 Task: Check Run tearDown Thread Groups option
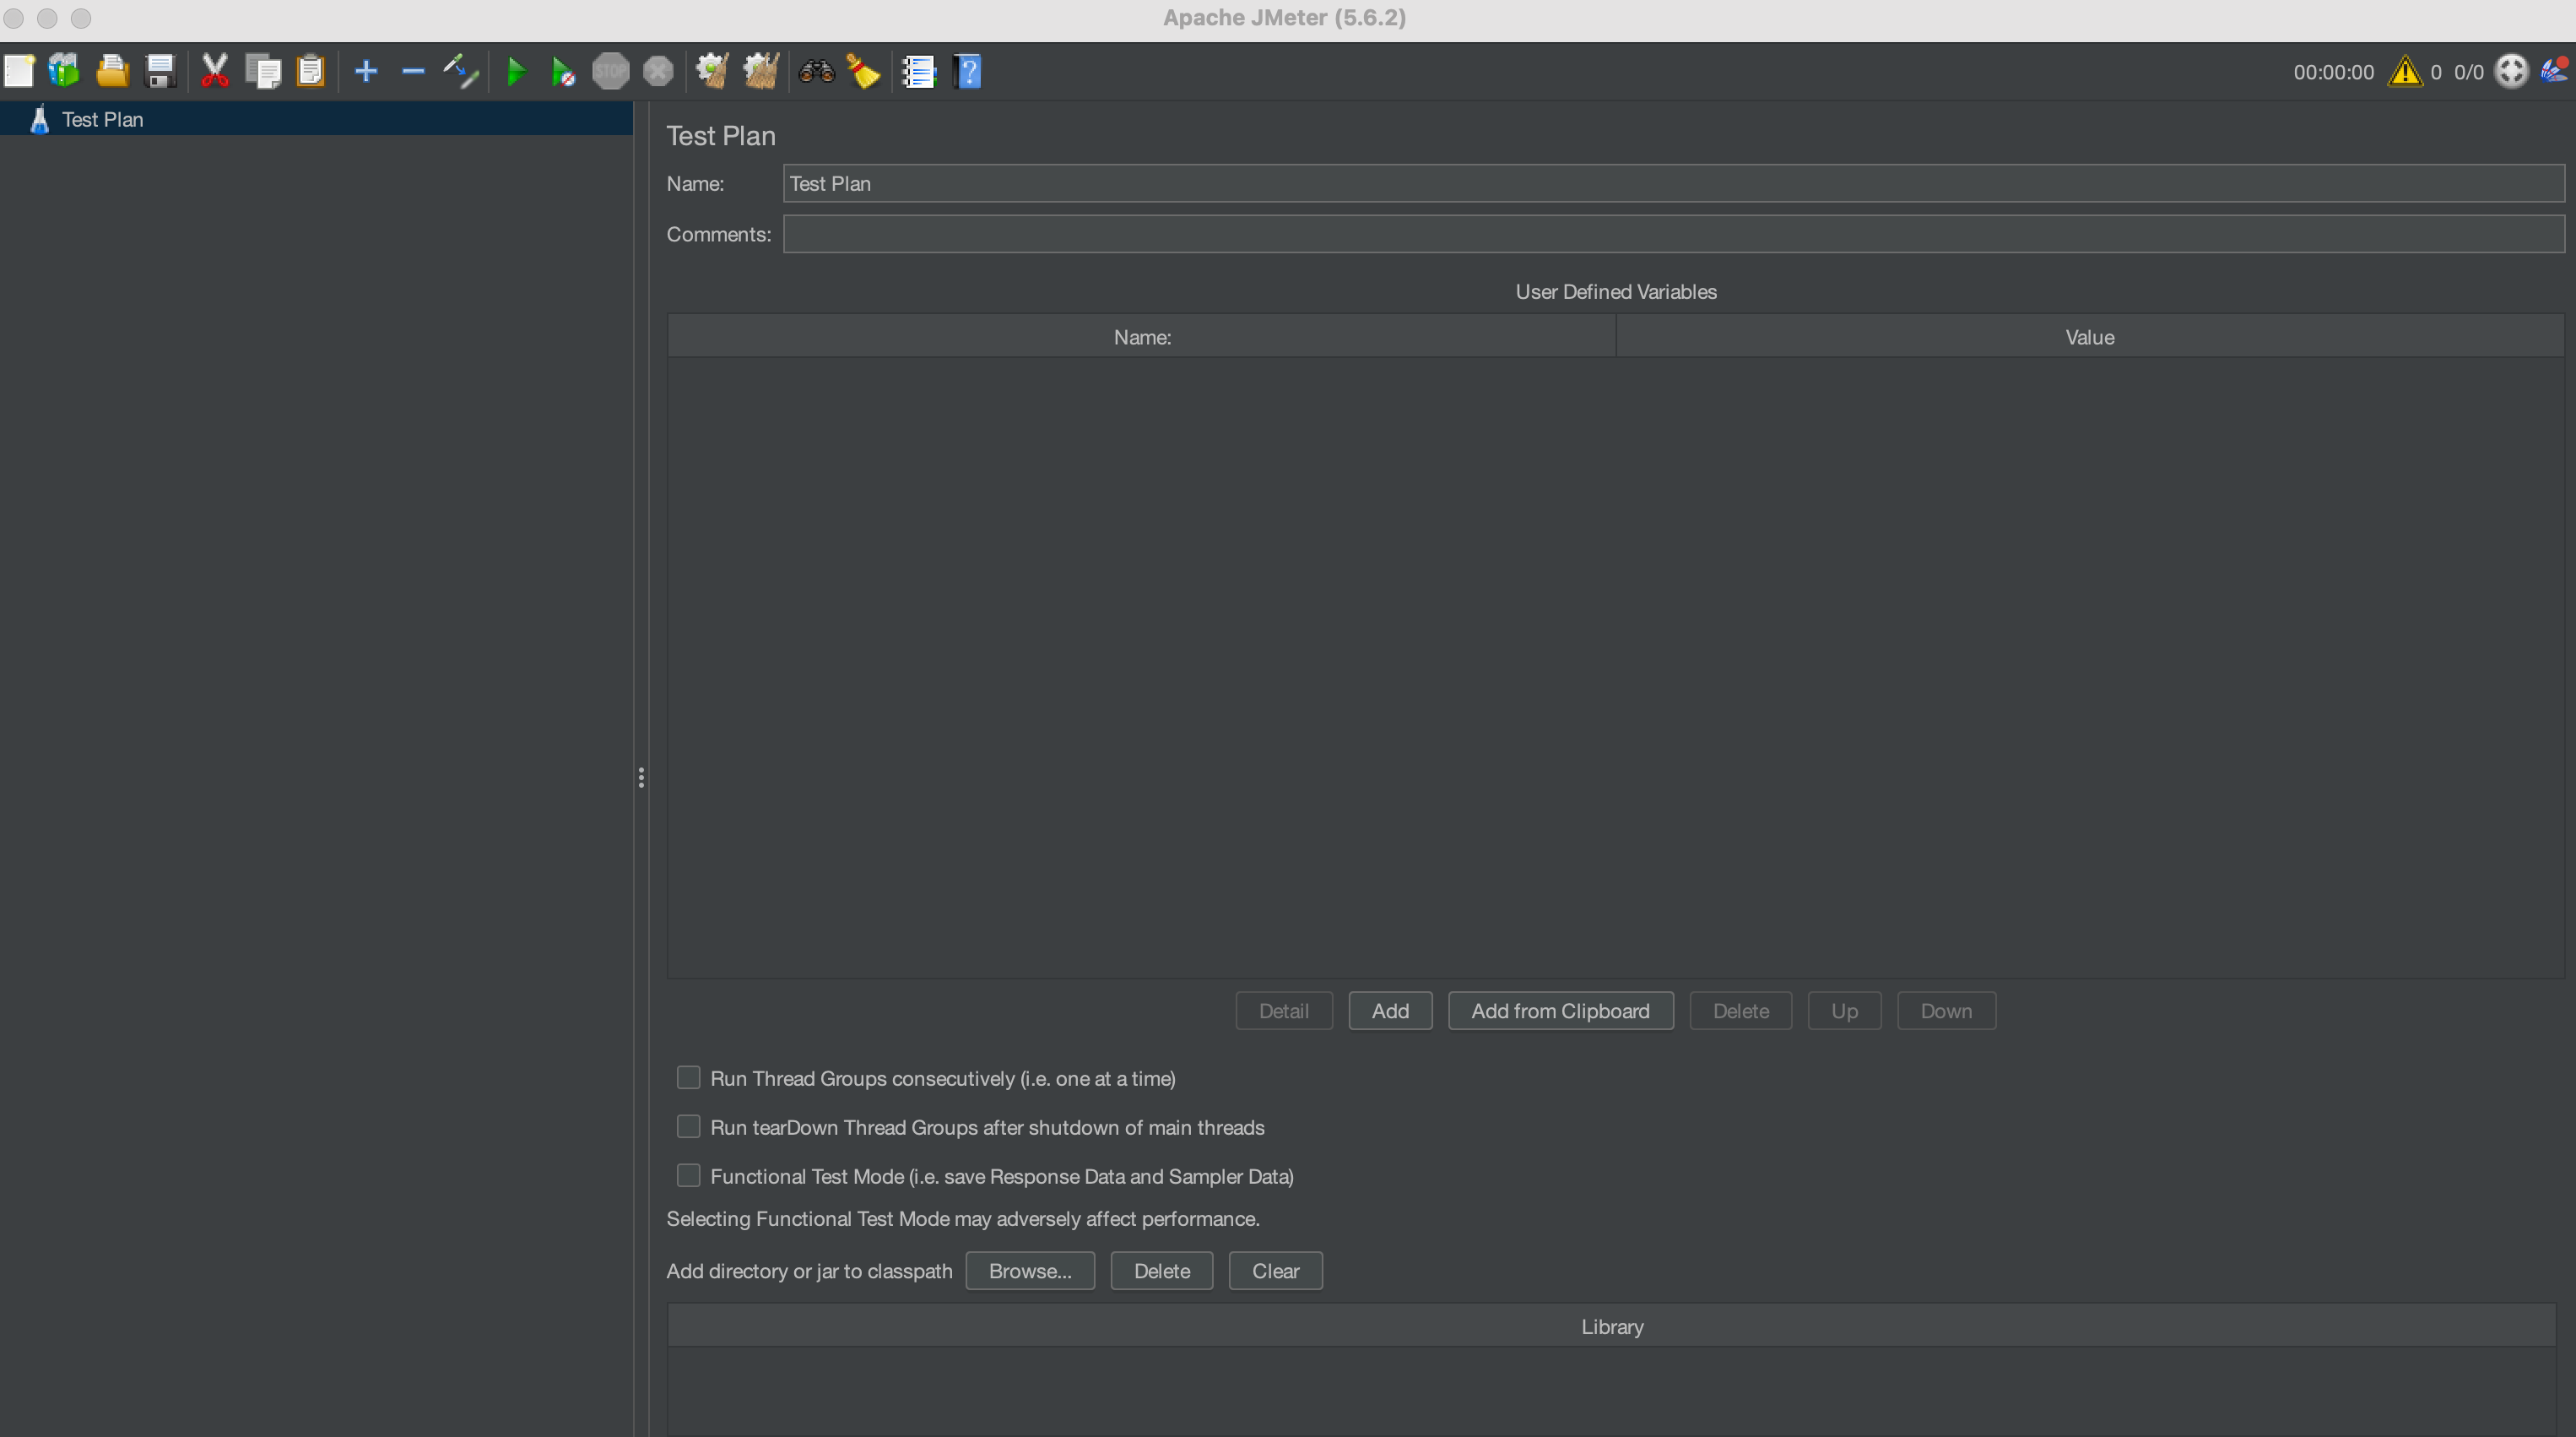(688, 1126)
